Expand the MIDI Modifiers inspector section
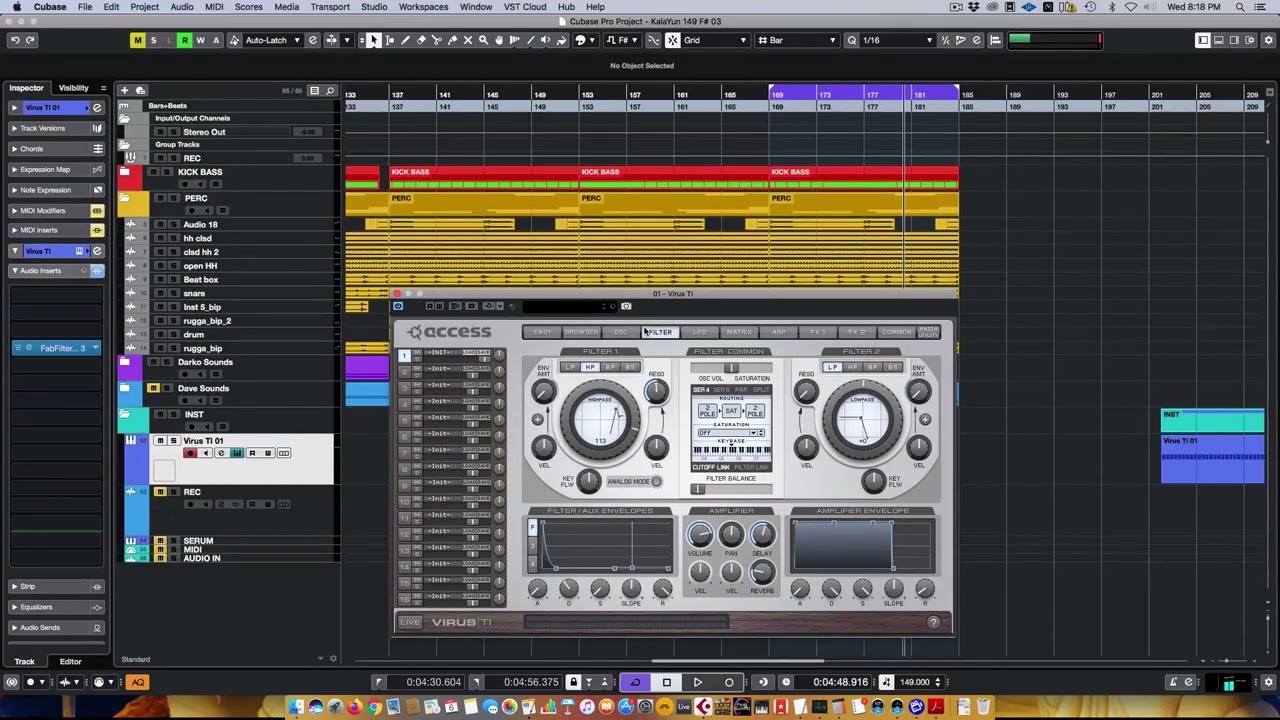 [x=56, y=211]
